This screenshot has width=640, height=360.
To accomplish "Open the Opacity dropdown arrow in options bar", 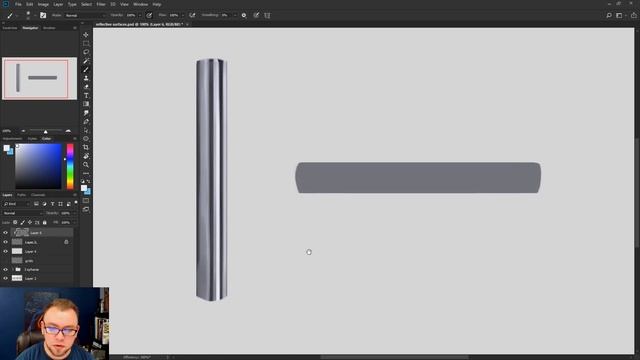I will point(140,15).
